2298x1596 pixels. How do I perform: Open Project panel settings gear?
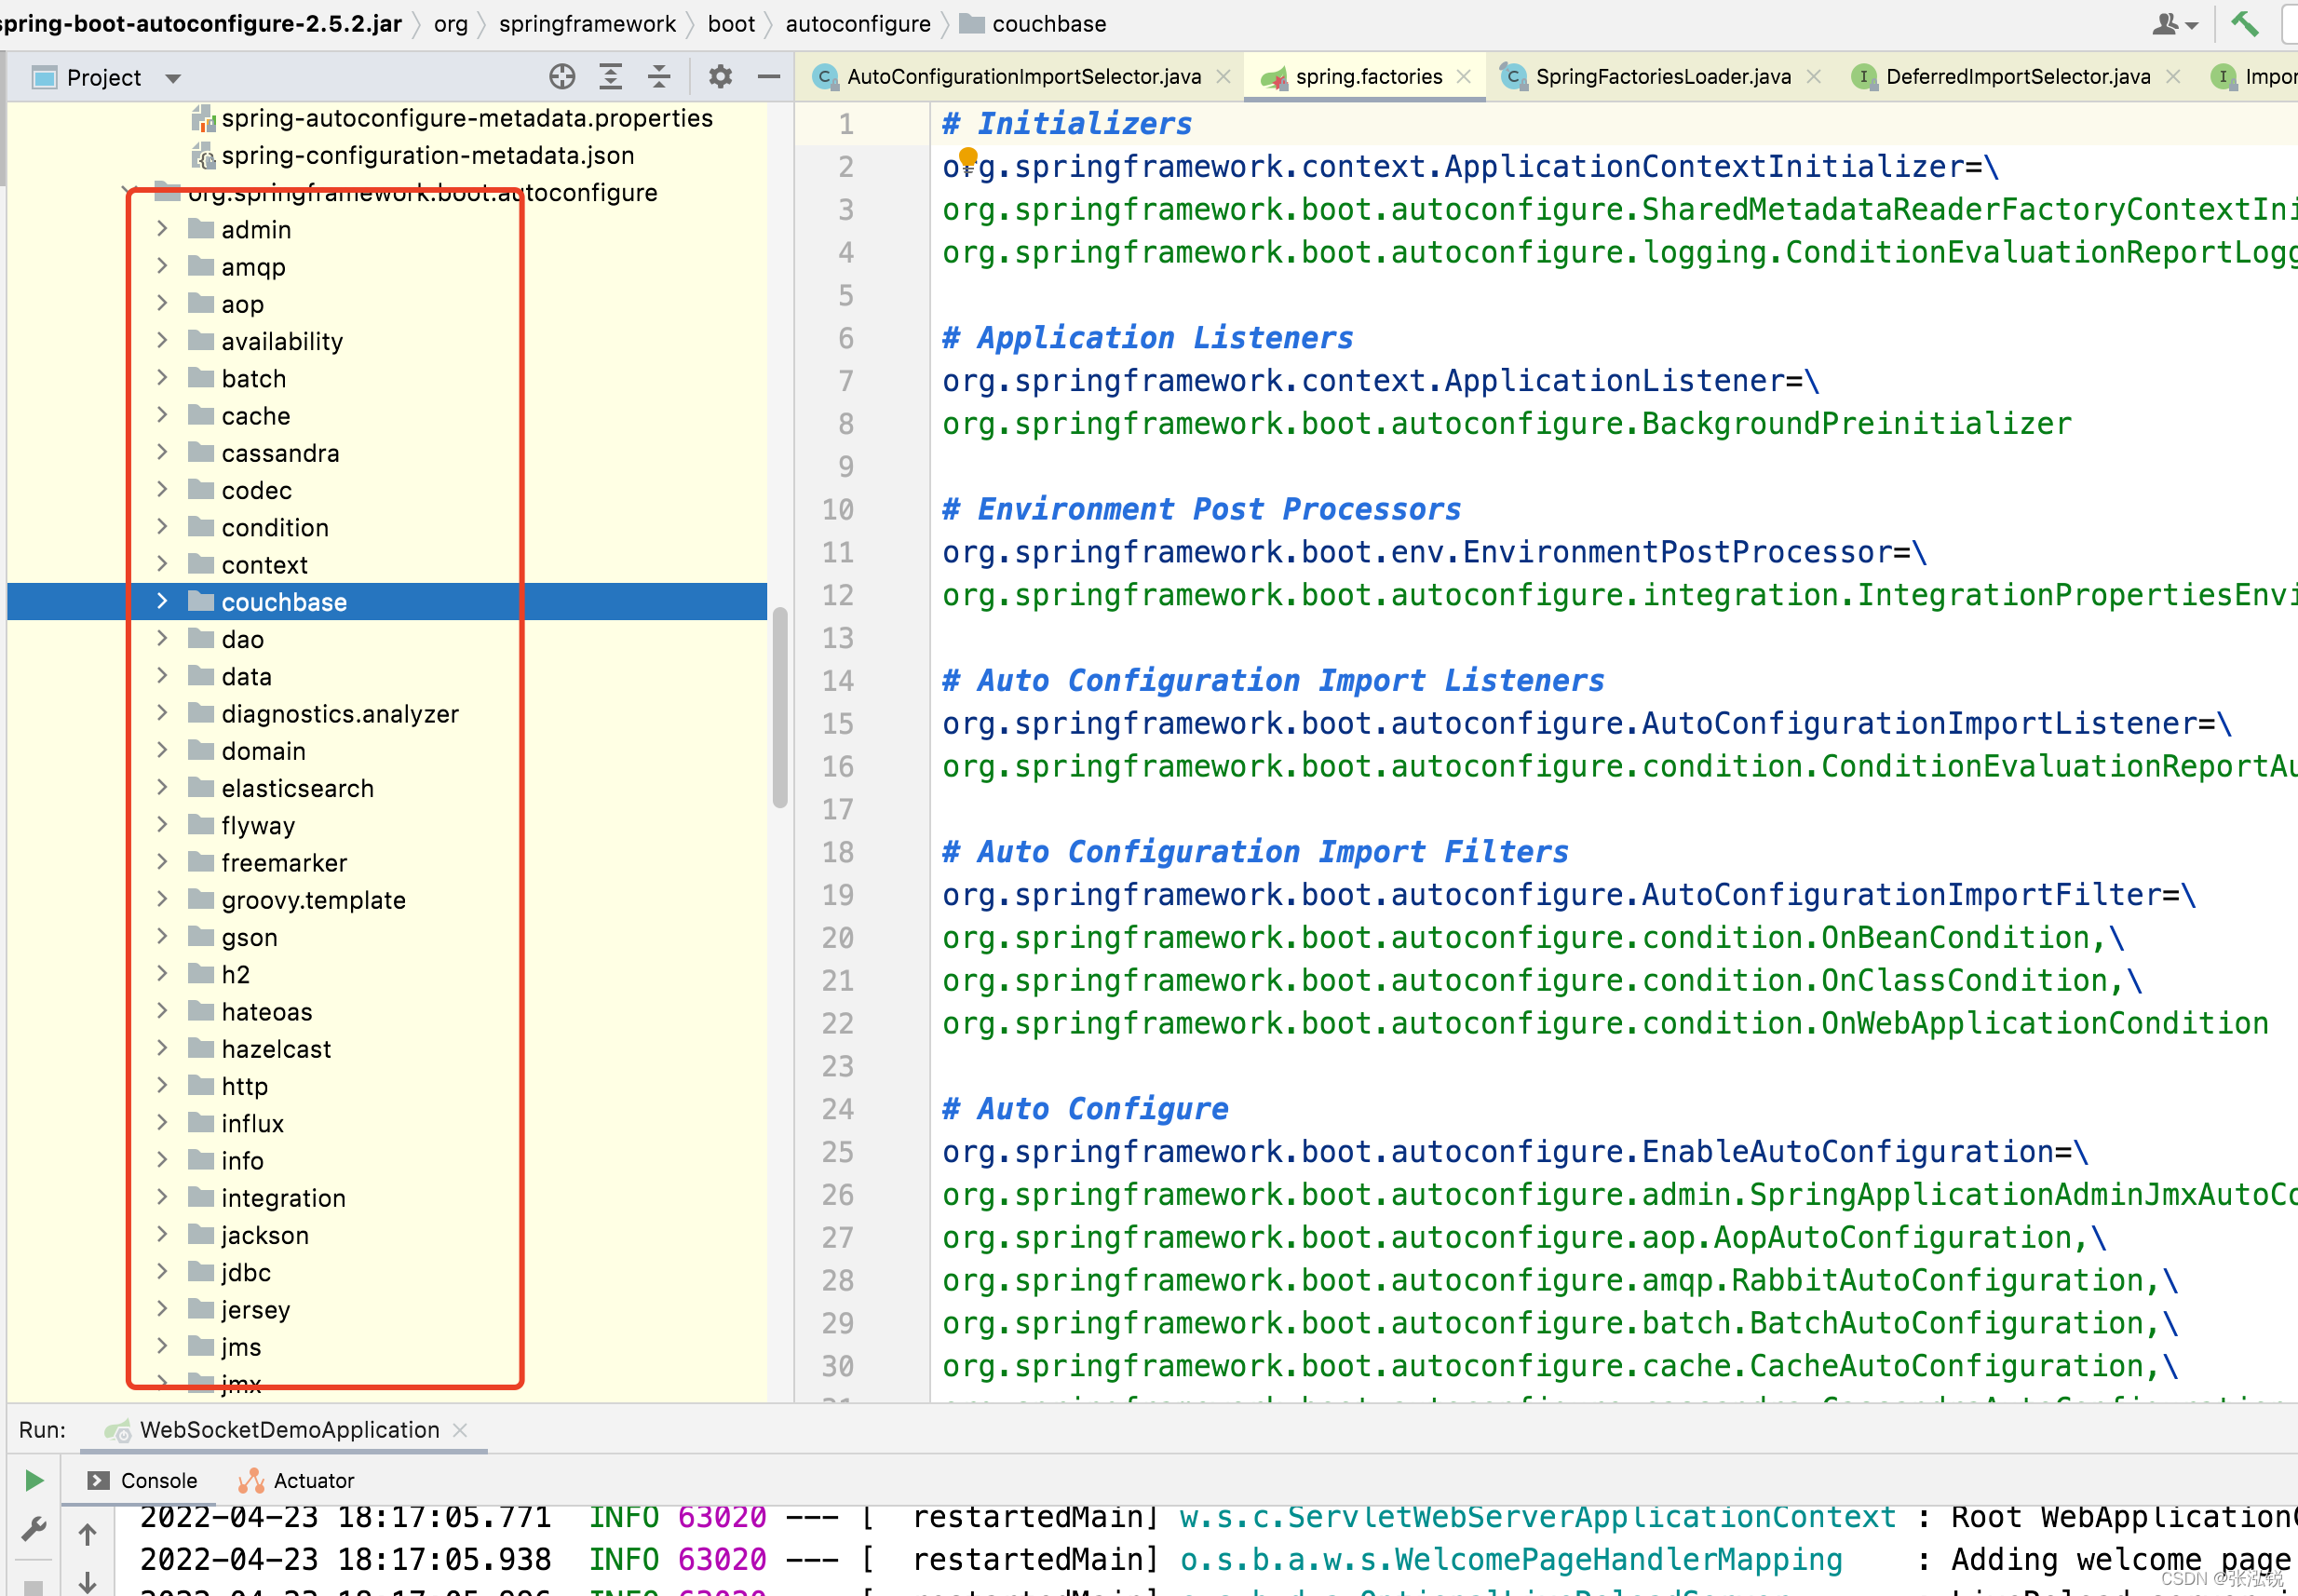[x=720, y=77]
